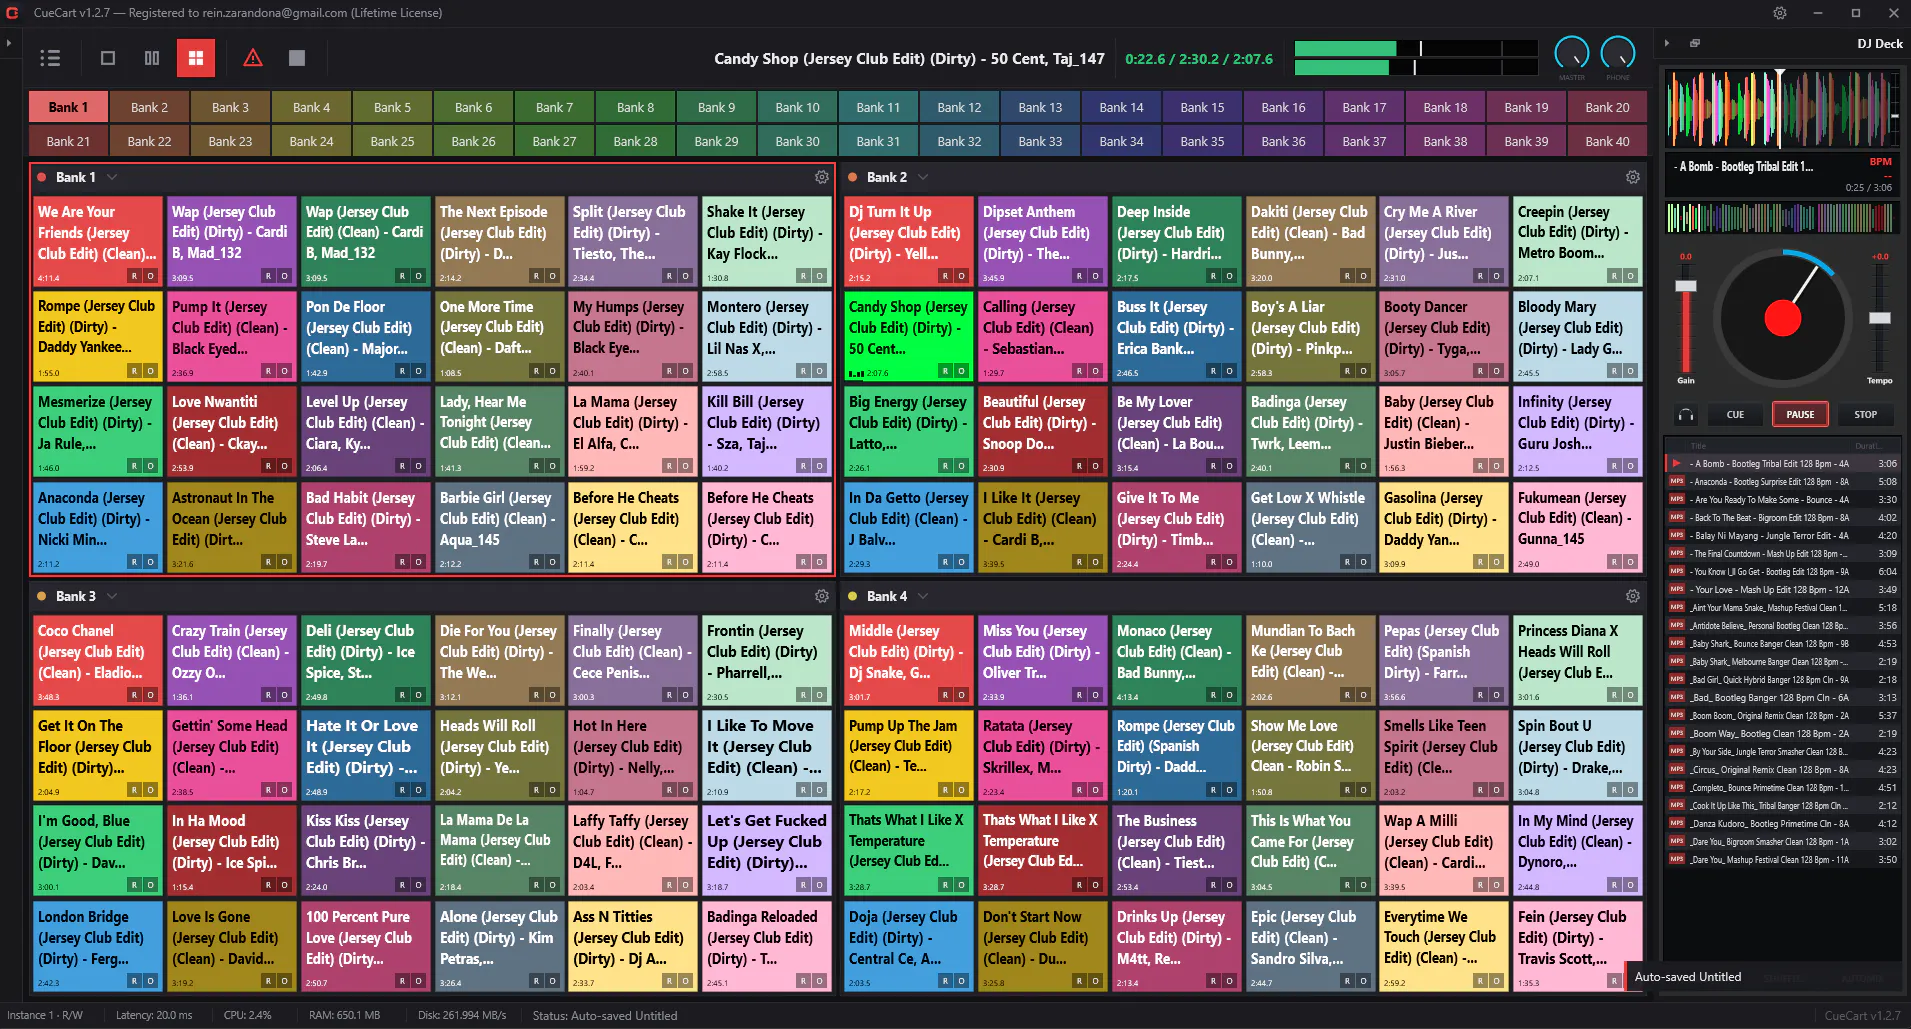Click play arrow beside A Bomb playlist row
Image resolution: width=1911 pixels, height=1029 pixels.
(1676, 463)
